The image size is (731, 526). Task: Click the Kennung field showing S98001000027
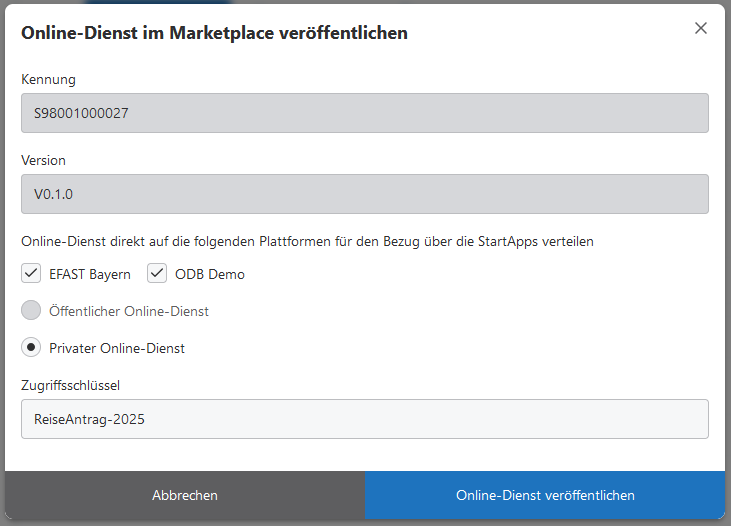[x=364, y=113]
